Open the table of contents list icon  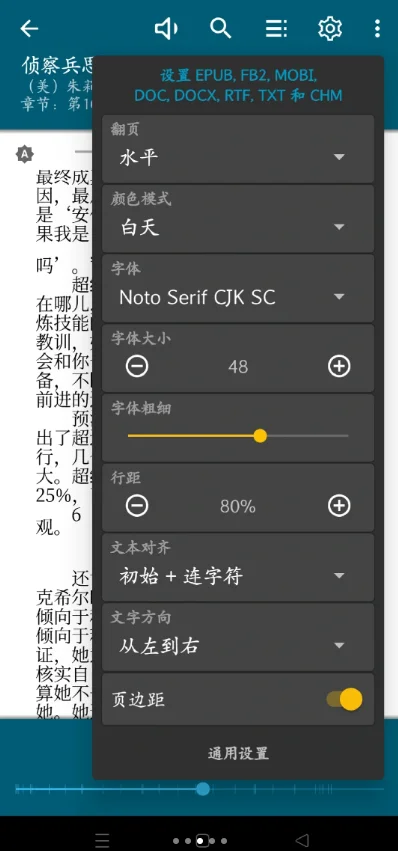(276, 28)
